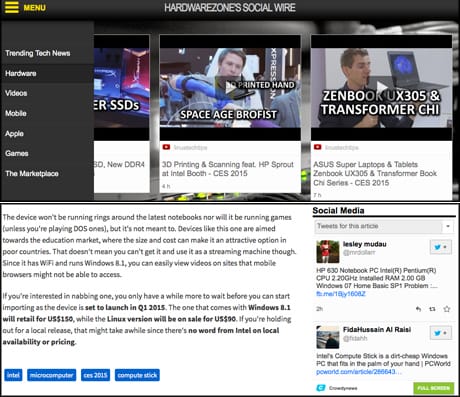The height and width of the screenshot is (397, 460).
Task: Click the compute stick tag
Action: pyautogui.click(x=137, y=375)
